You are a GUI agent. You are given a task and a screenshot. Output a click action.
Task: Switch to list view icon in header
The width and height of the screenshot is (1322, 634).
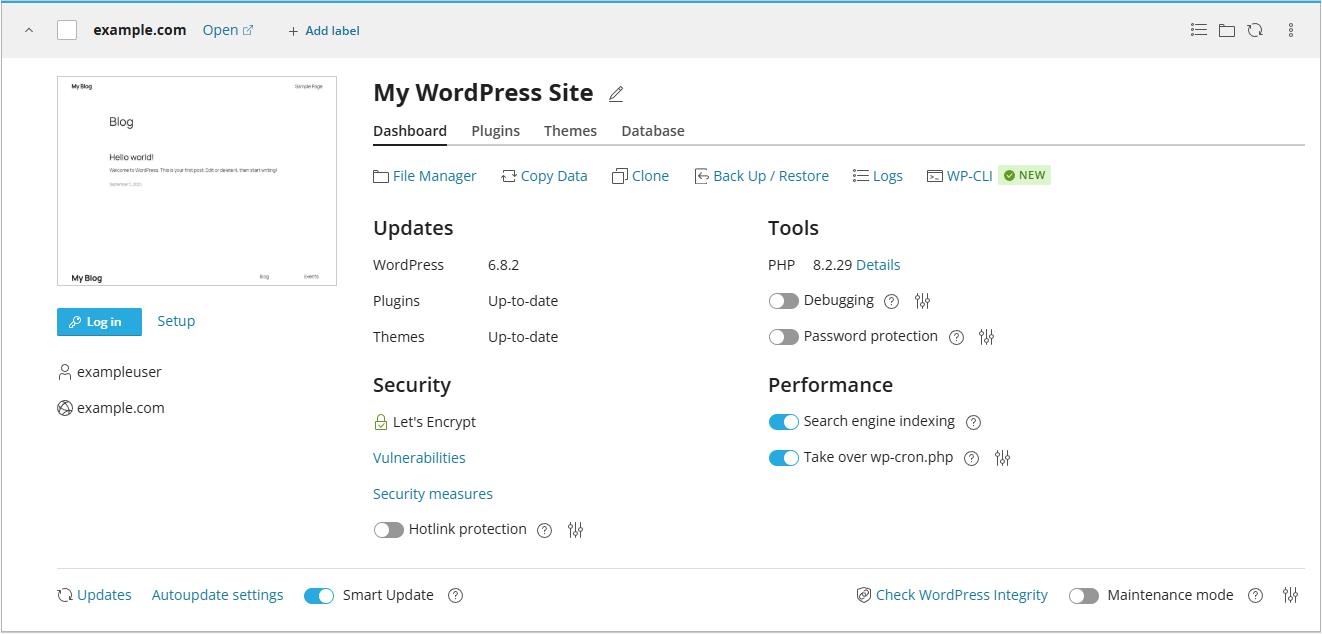coord(1199,30)
